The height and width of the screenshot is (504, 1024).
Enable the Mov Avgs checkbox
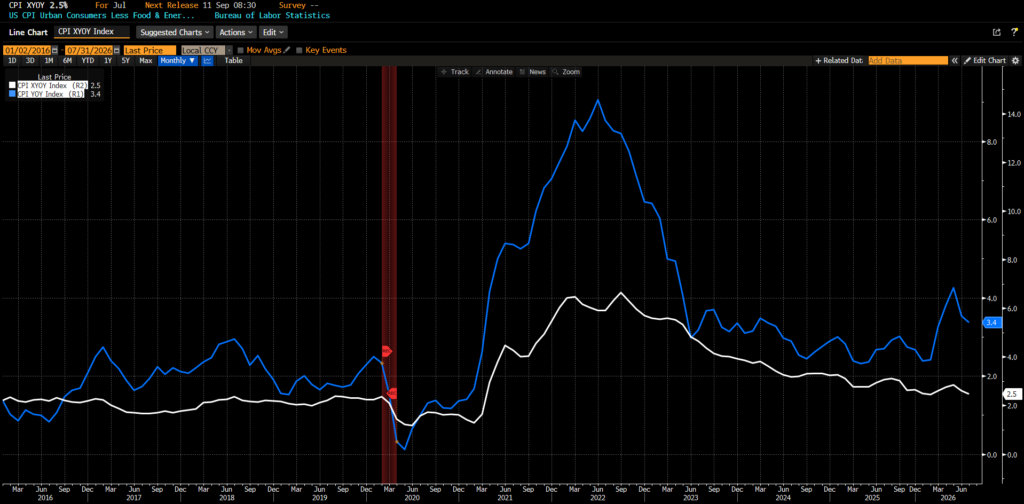pyautogui.click(x=241, y=50)
